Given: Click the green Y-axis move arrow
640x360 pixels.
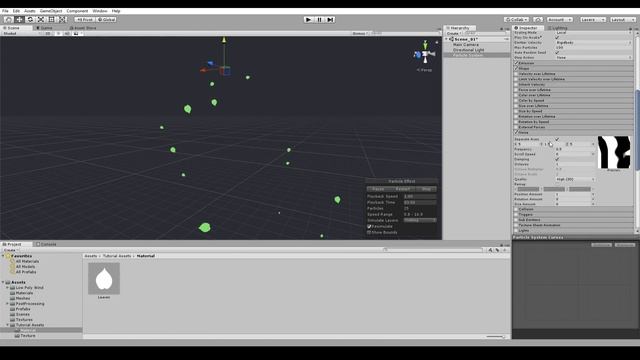Looking at the screenshot, I should pyautogui.click(x=224, y=40).
